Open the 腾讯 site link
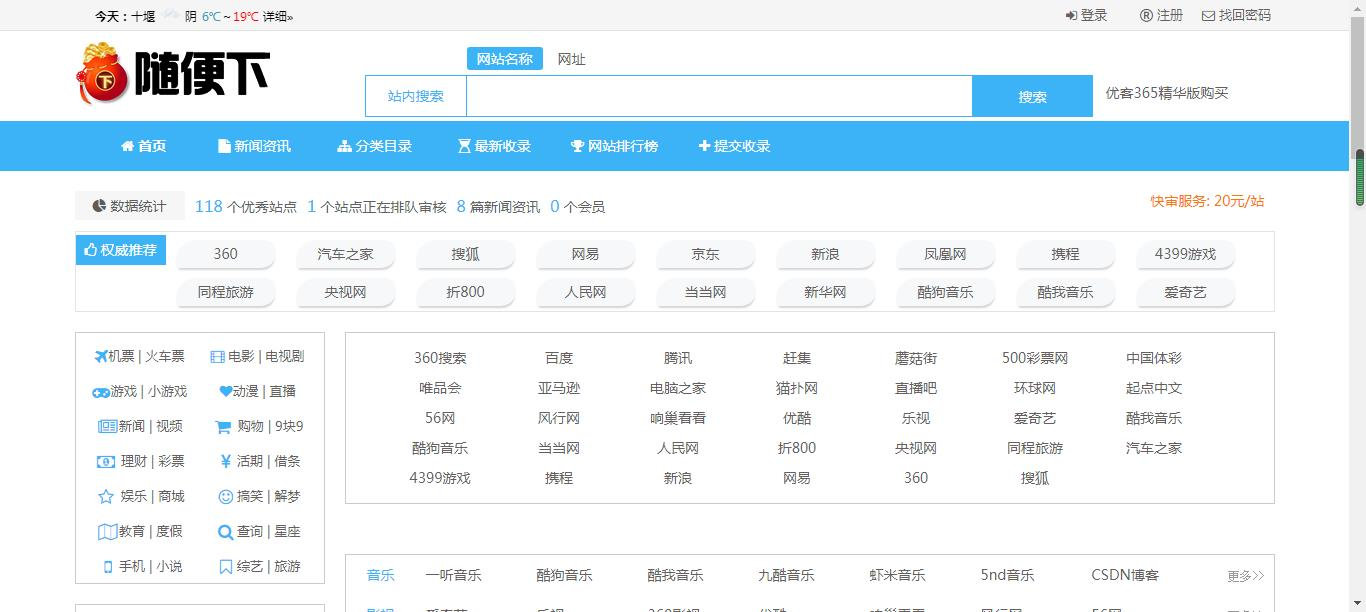The image size is (1366, 612). (x=678, y=358)
